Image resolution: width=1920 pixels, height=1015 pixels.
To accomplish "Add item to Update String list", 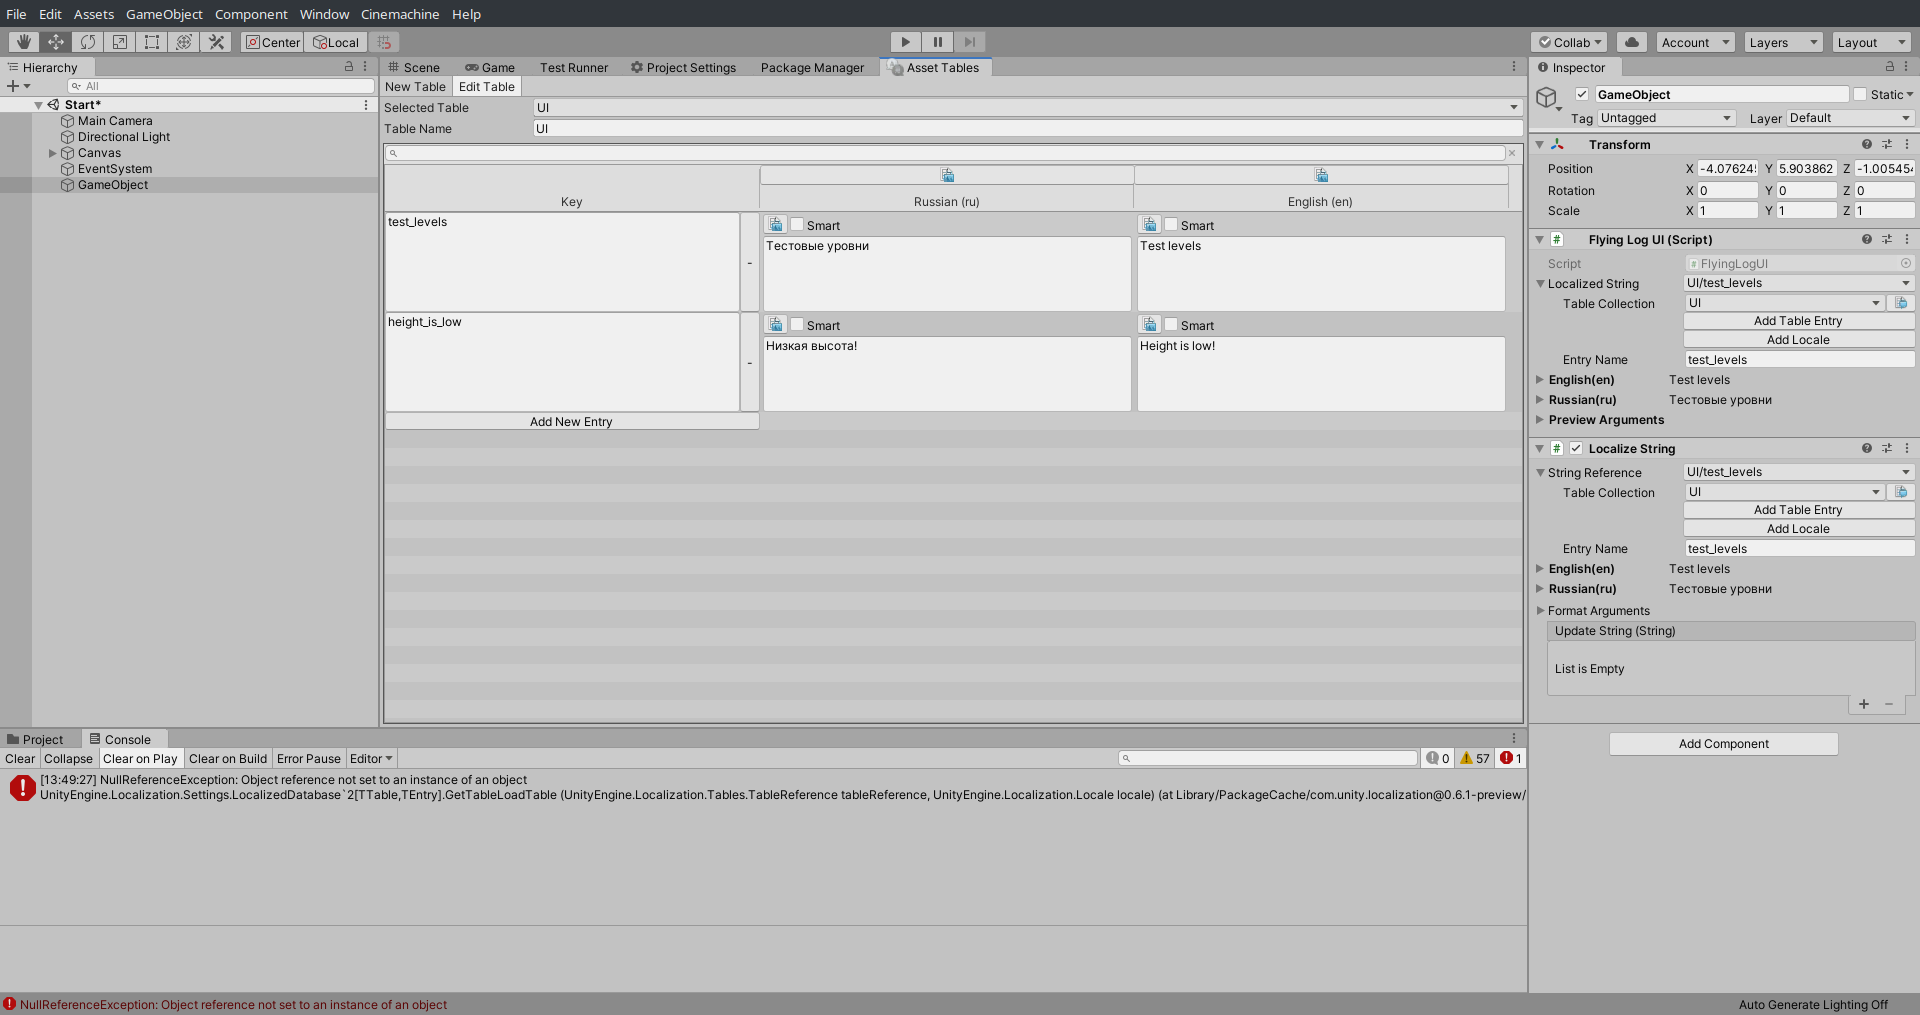I will pos(1864,704).
